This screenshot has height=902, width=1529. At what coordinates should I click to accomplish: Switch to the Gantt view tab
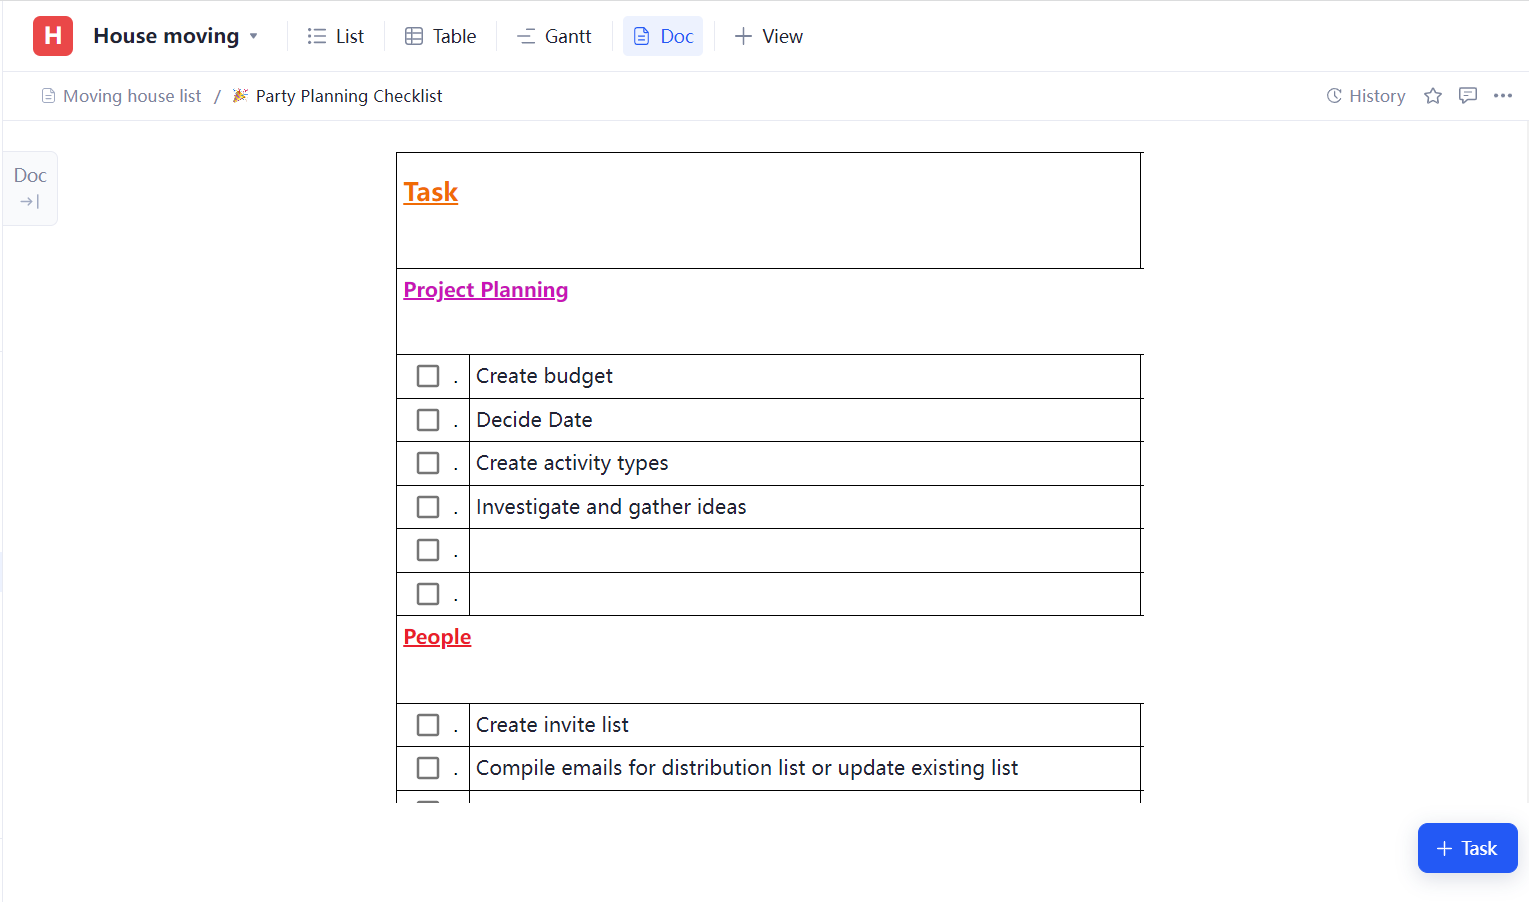tap(554, 36)
